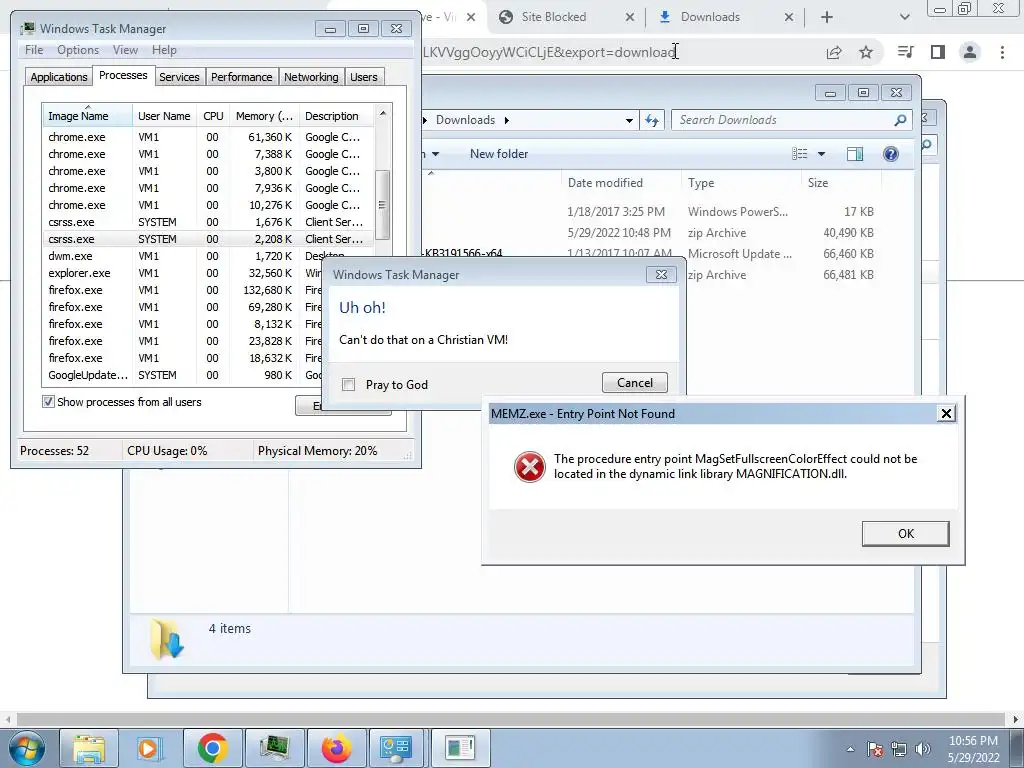Open the File menu in Task Manager

(x=34, y=50)
